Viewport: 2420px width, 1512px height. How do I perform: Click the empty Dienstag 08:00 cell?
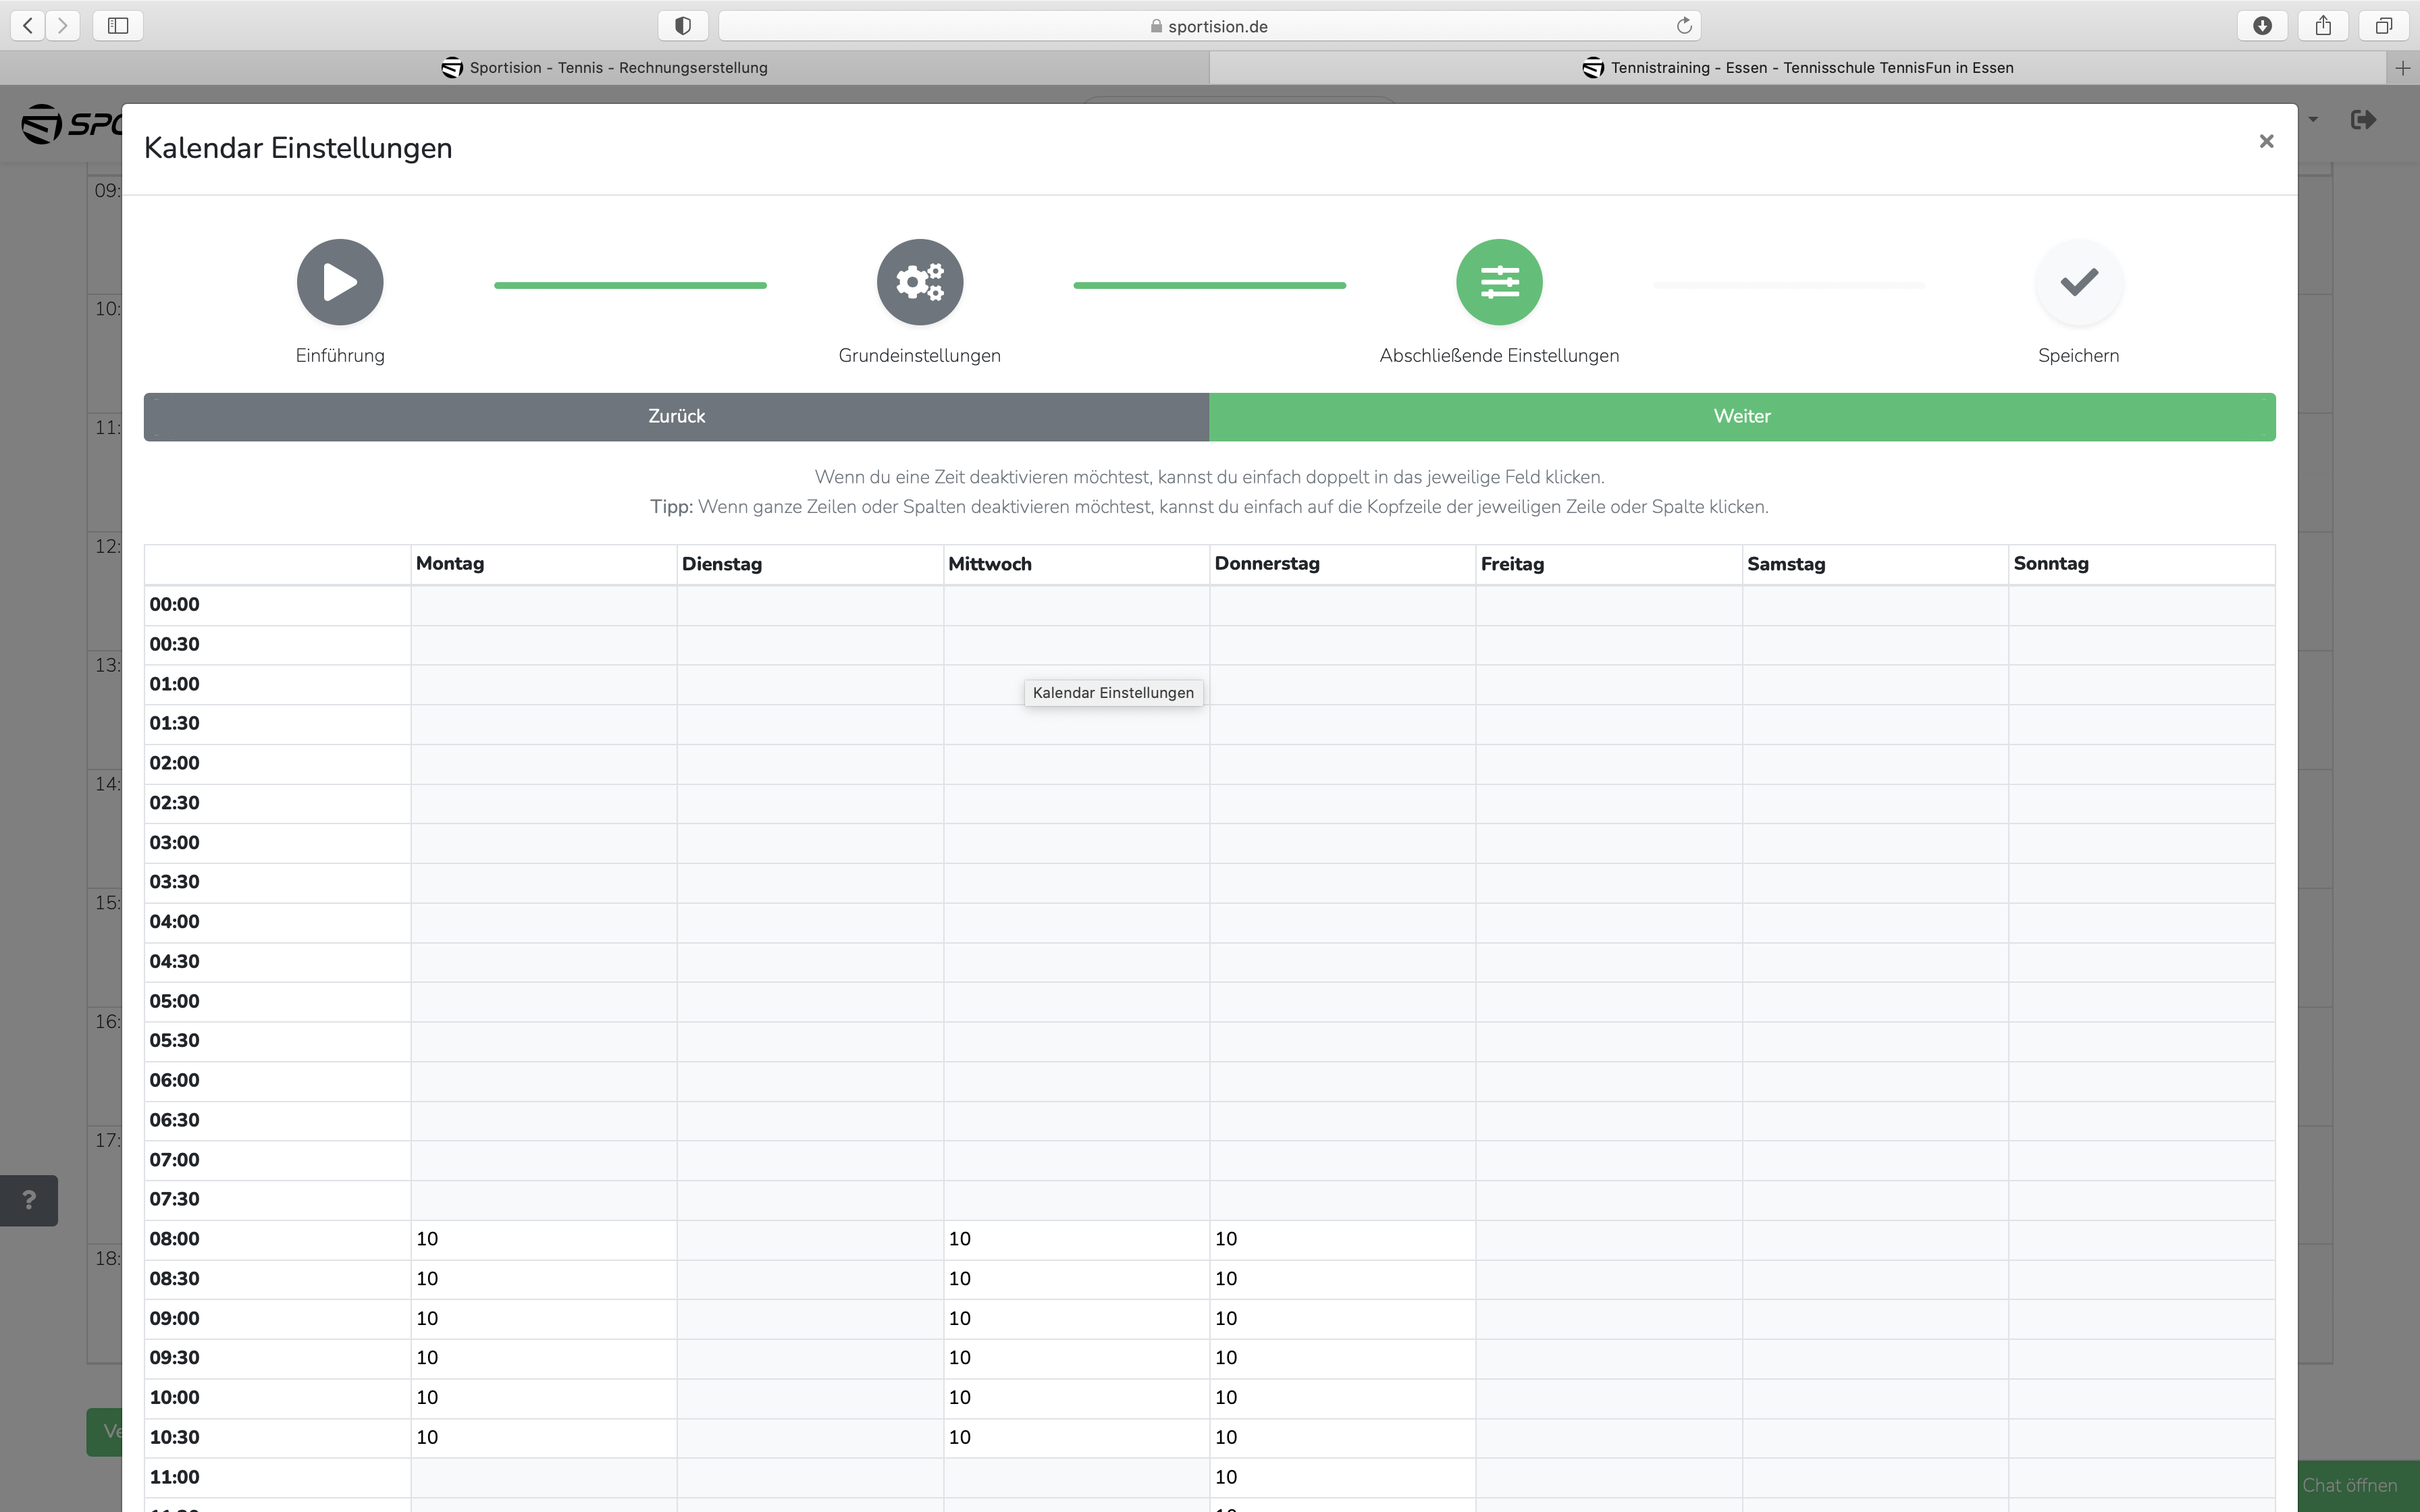[810, 1240]
